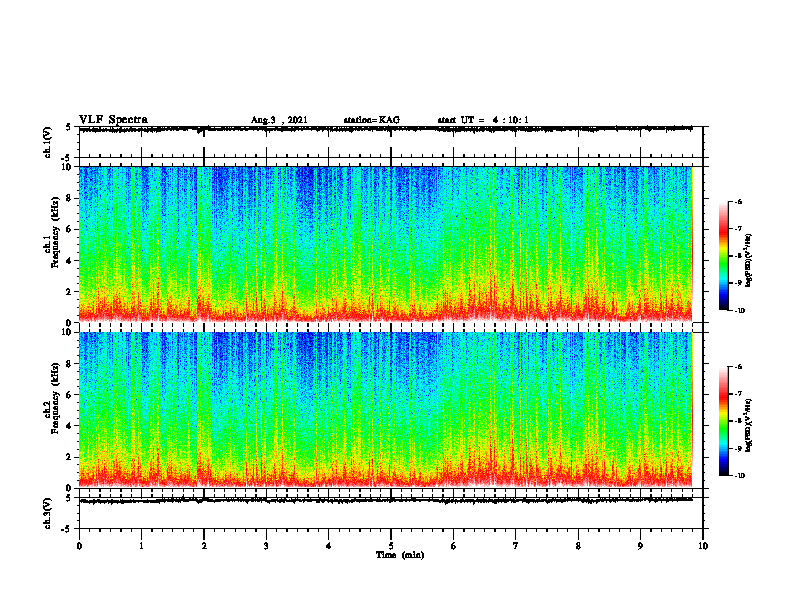Click the "6" kHz tick on ch.1 axis
Image resolution: width=792 pixels, height=612 pixels.
(69, 229)
